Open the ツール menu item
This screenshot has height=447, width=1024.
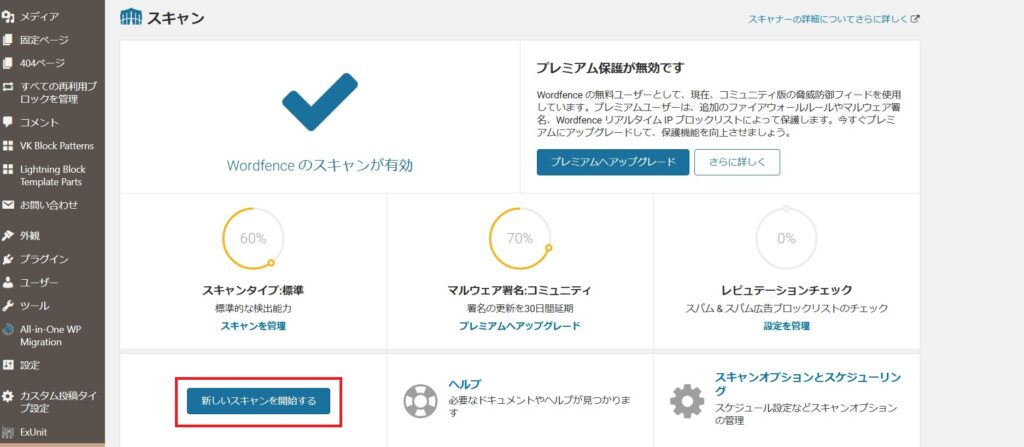35,306
